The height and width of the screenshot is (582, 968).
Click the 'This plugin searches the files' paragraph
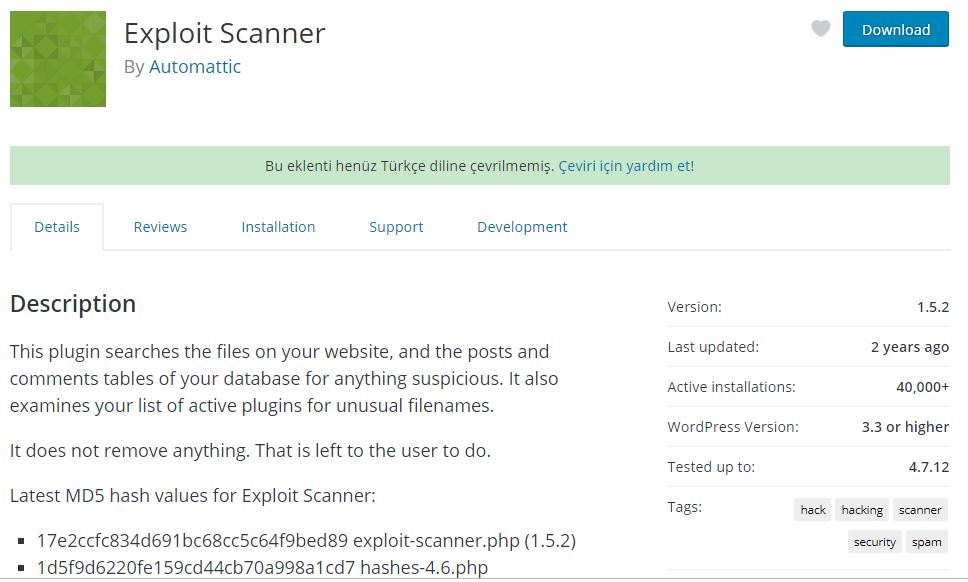(284, 378)
